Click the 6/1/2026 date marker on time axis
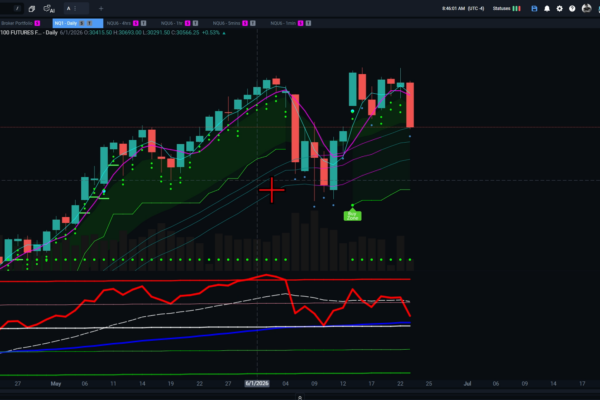 (257, 384)
